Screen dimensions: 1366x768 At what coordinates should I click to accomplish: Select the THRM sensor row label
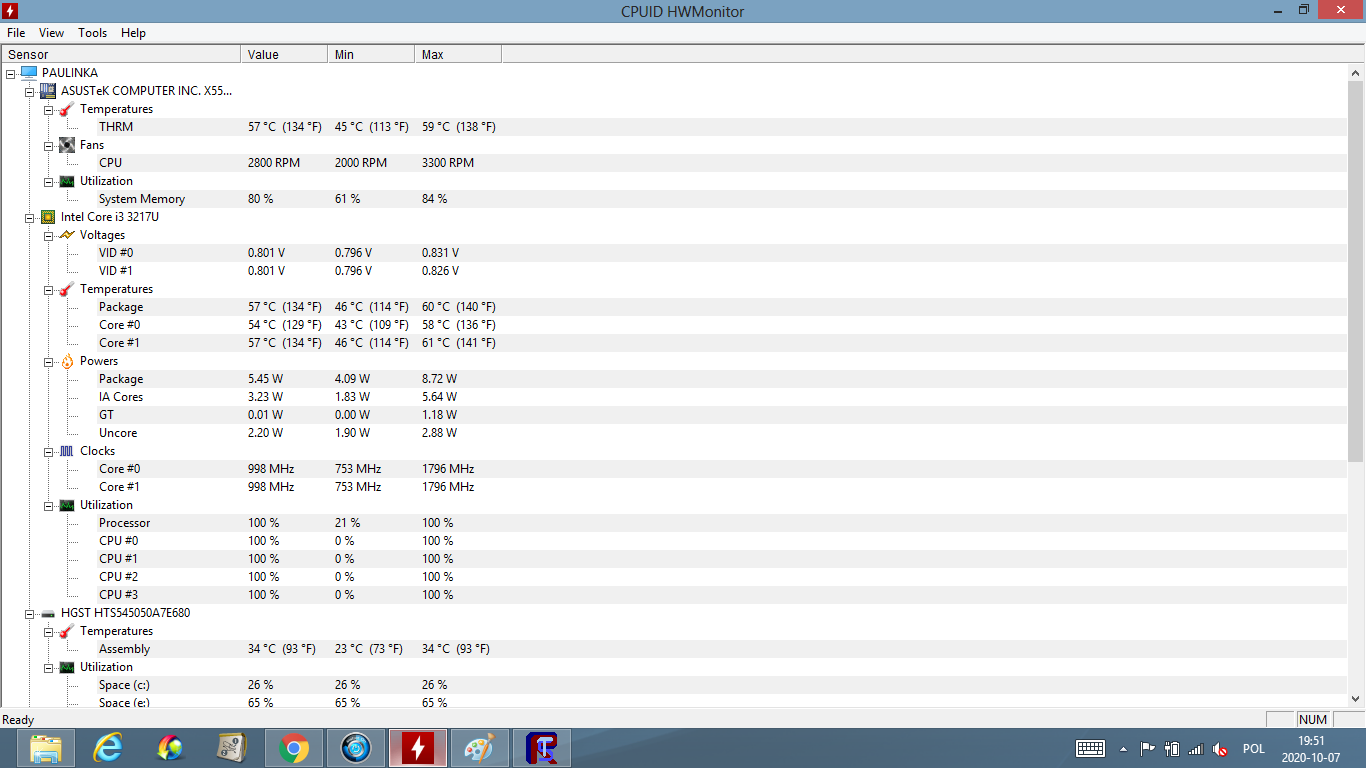click(116, 127)
